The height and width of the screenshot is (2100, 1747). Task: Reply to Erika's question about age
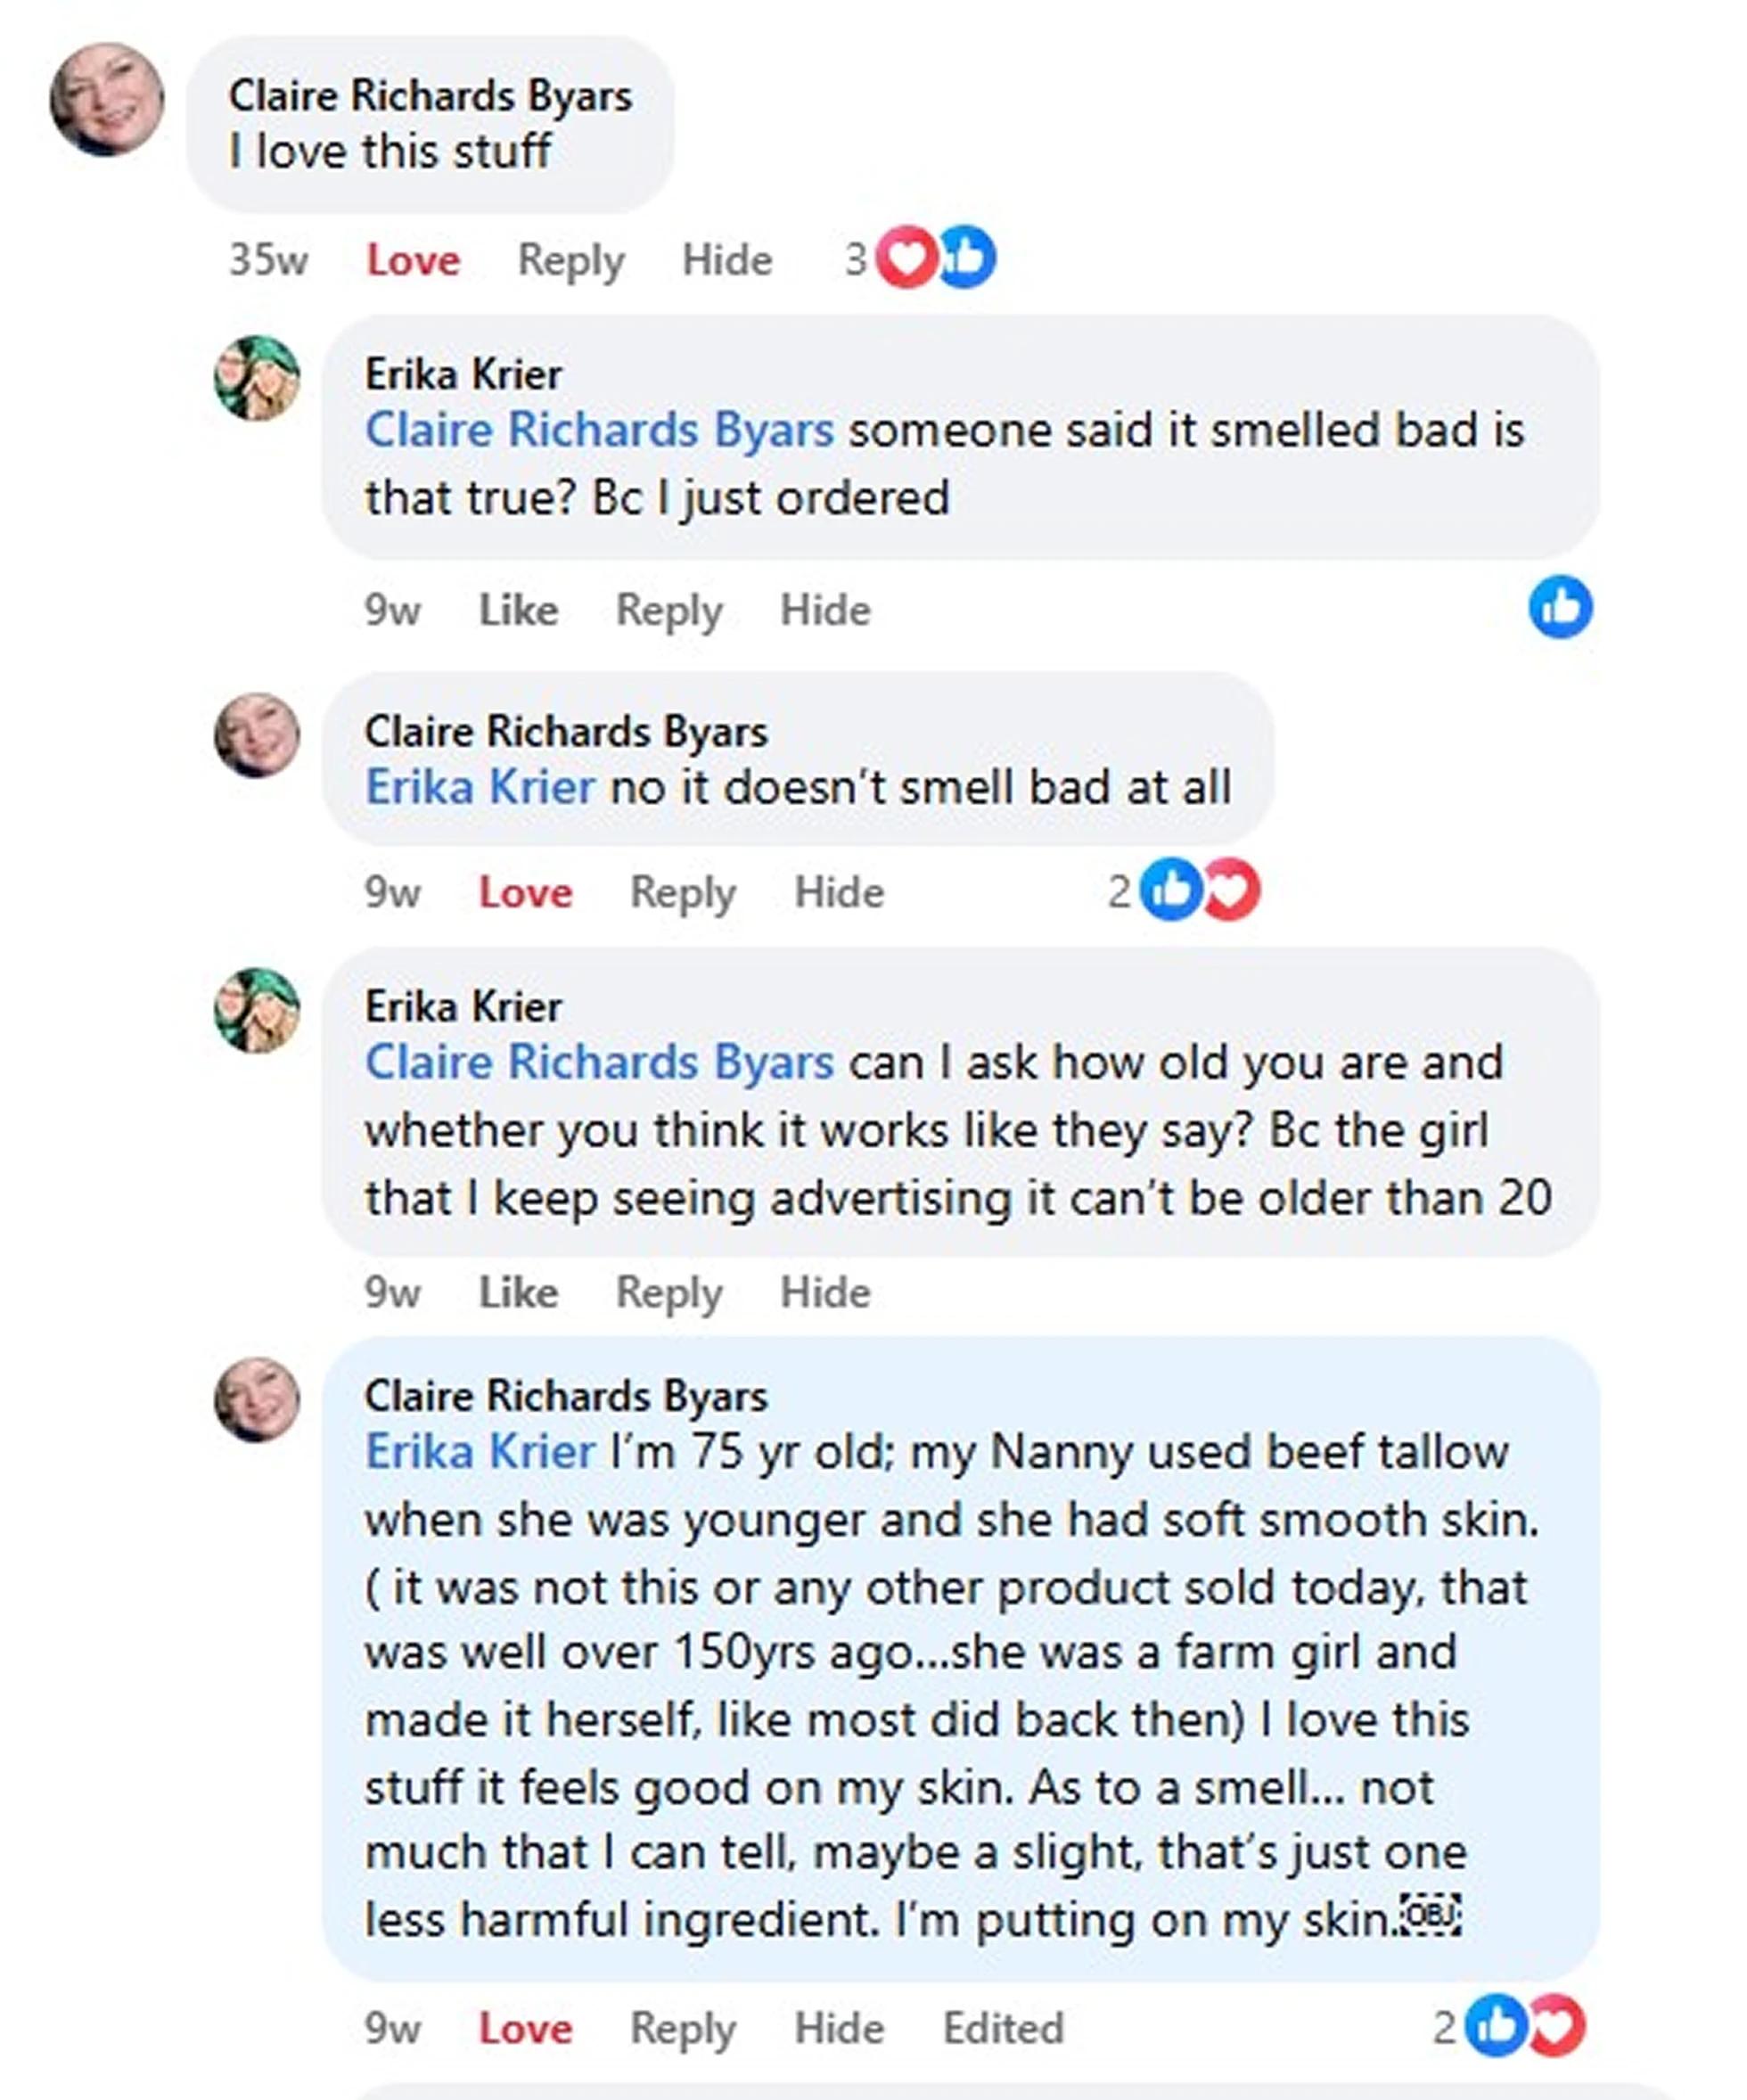[670, 1291]
